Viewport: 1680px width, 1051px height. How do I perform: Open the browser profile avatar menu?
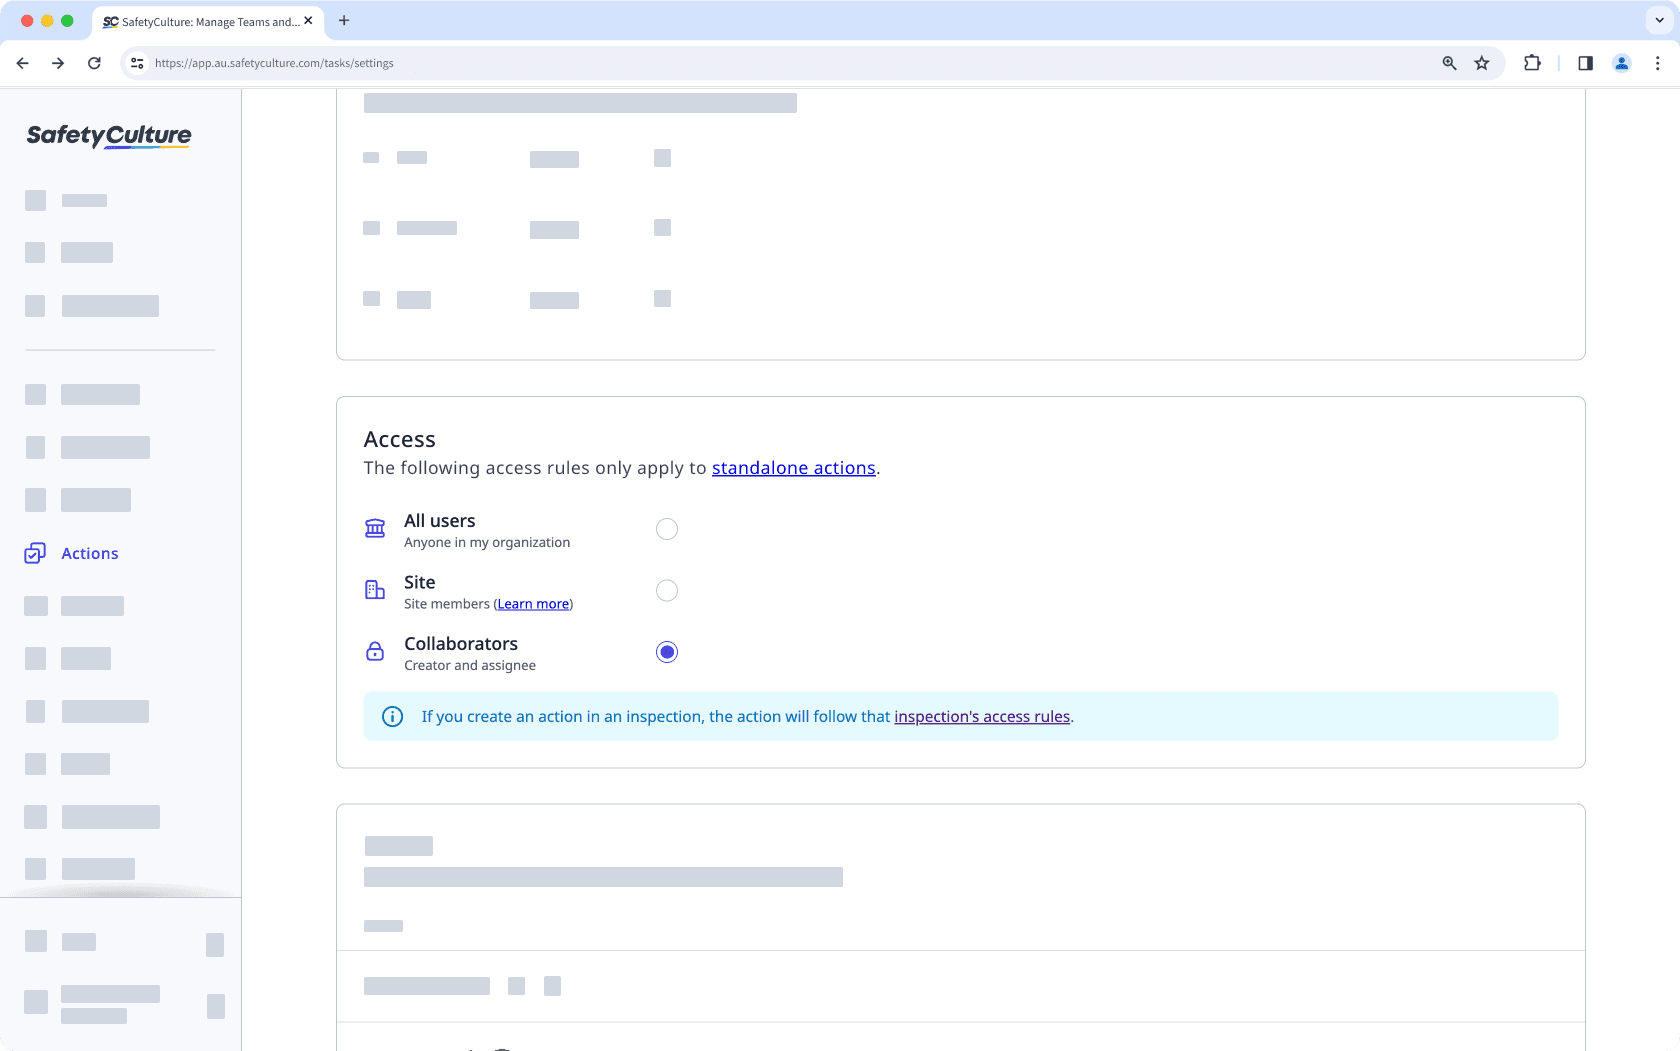pyautogui.click(x=1621, y=62)
